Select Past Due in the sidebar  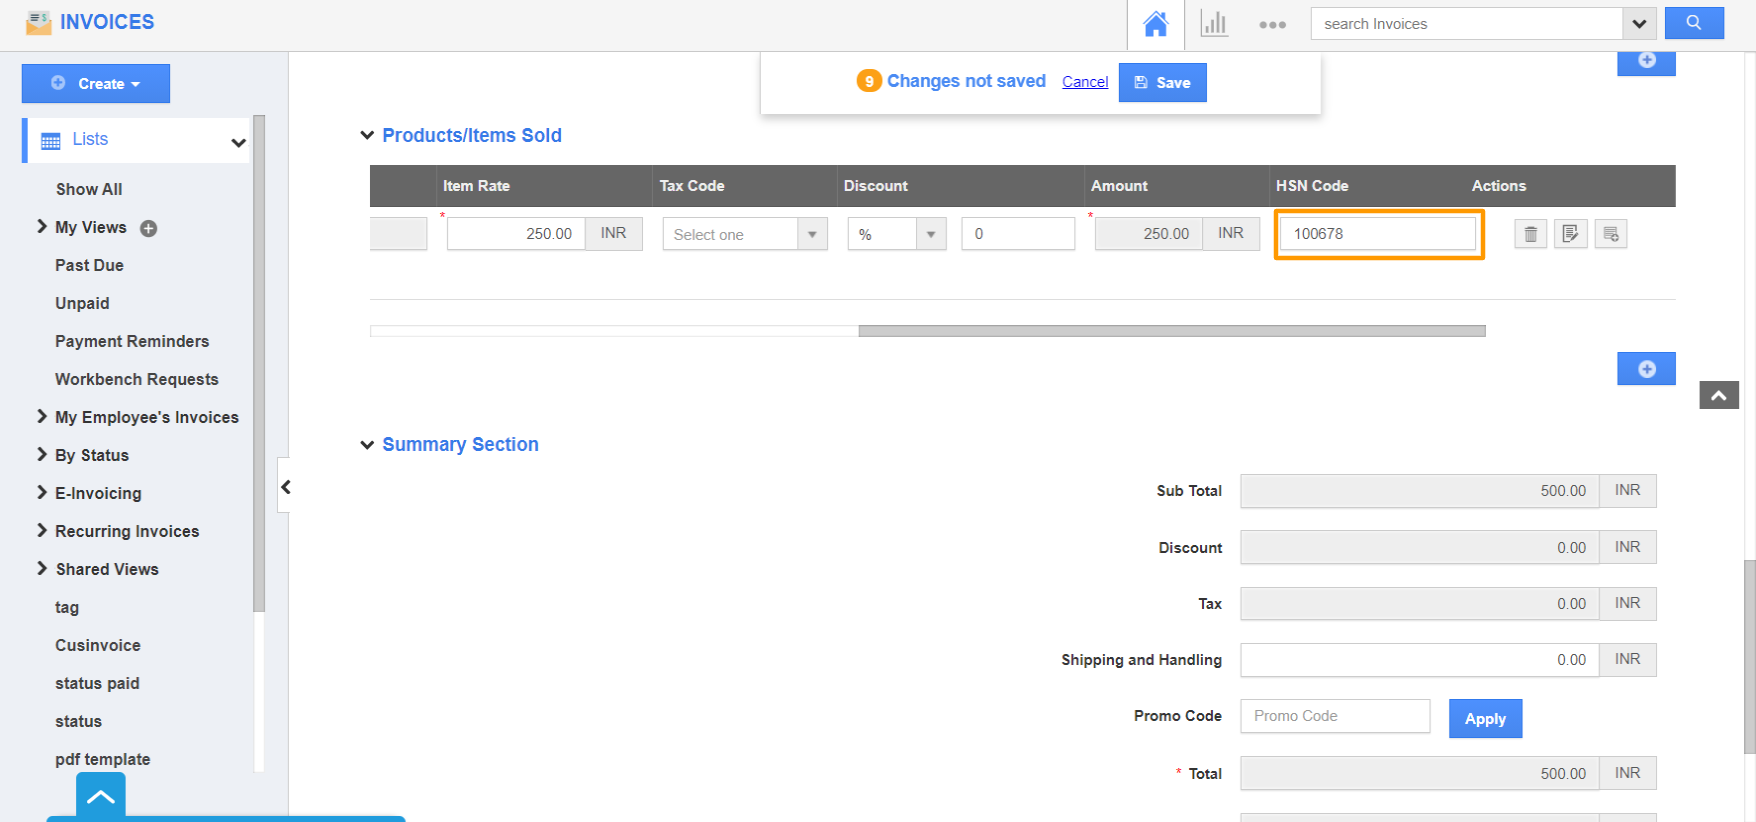tap(89, 265)
